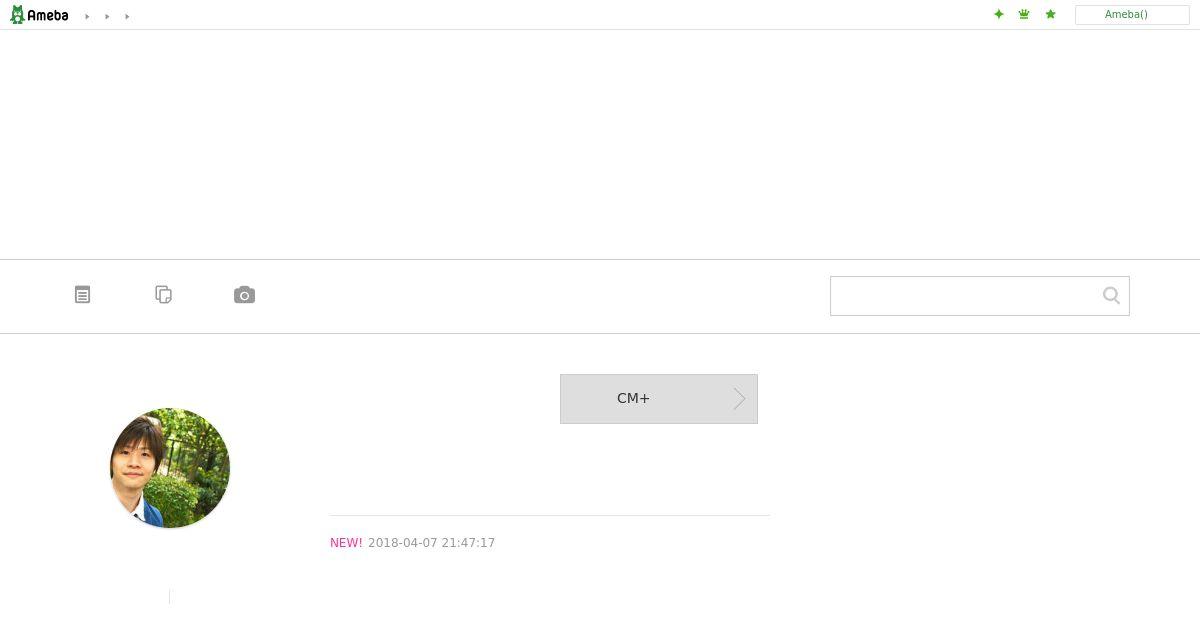The width and height of the screenshot is (1200, 630).
Task: Open the circular profile photo
Action: tap(170, 468)
